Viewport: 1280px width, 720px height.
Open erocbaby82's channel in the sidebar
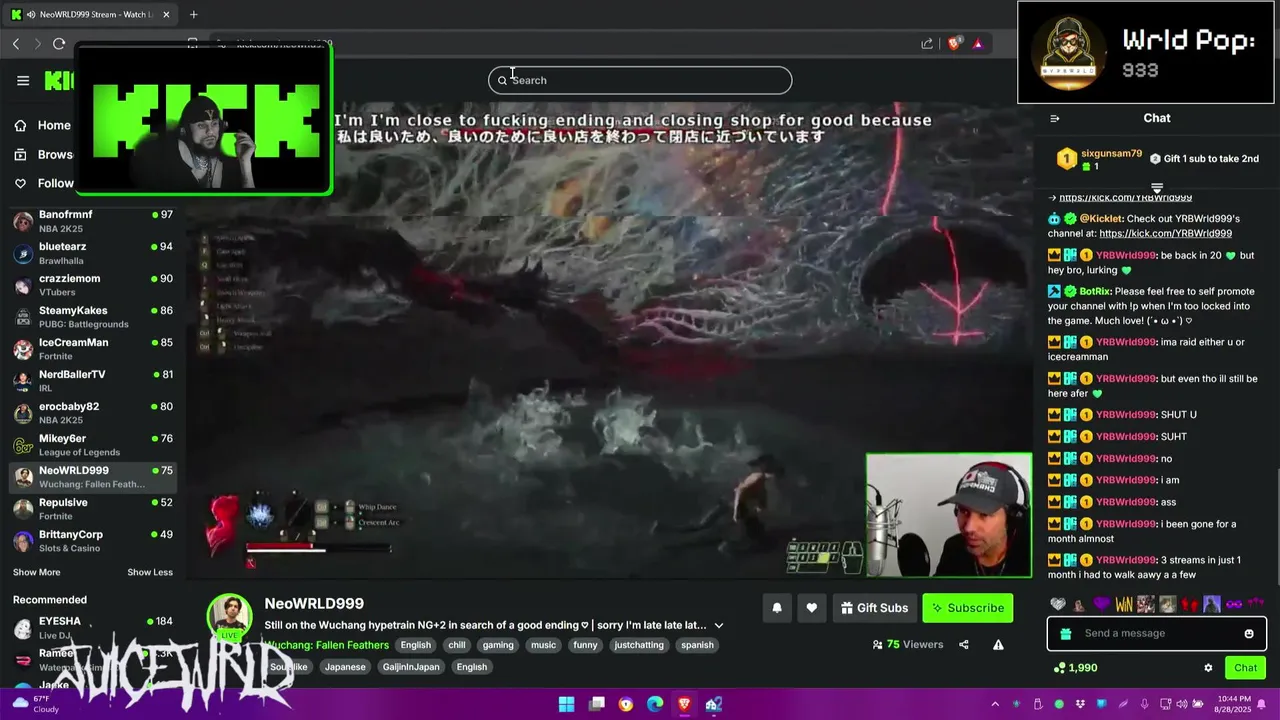(92, 413)
